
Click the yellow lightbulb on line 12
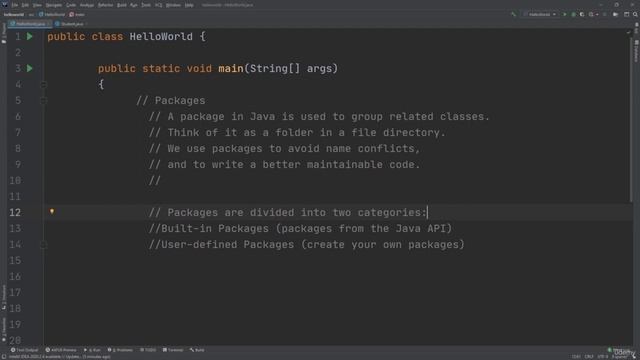52,211
